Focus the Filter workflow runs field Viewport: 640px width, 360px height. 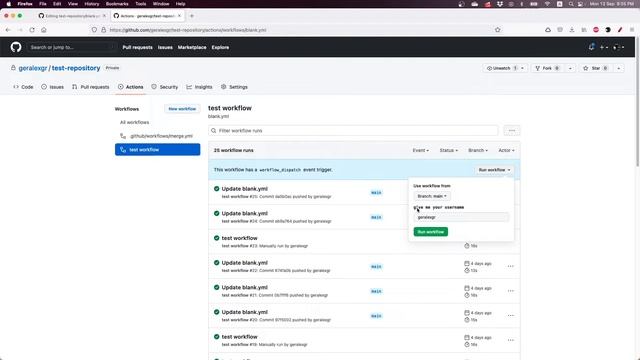(353, 131)
